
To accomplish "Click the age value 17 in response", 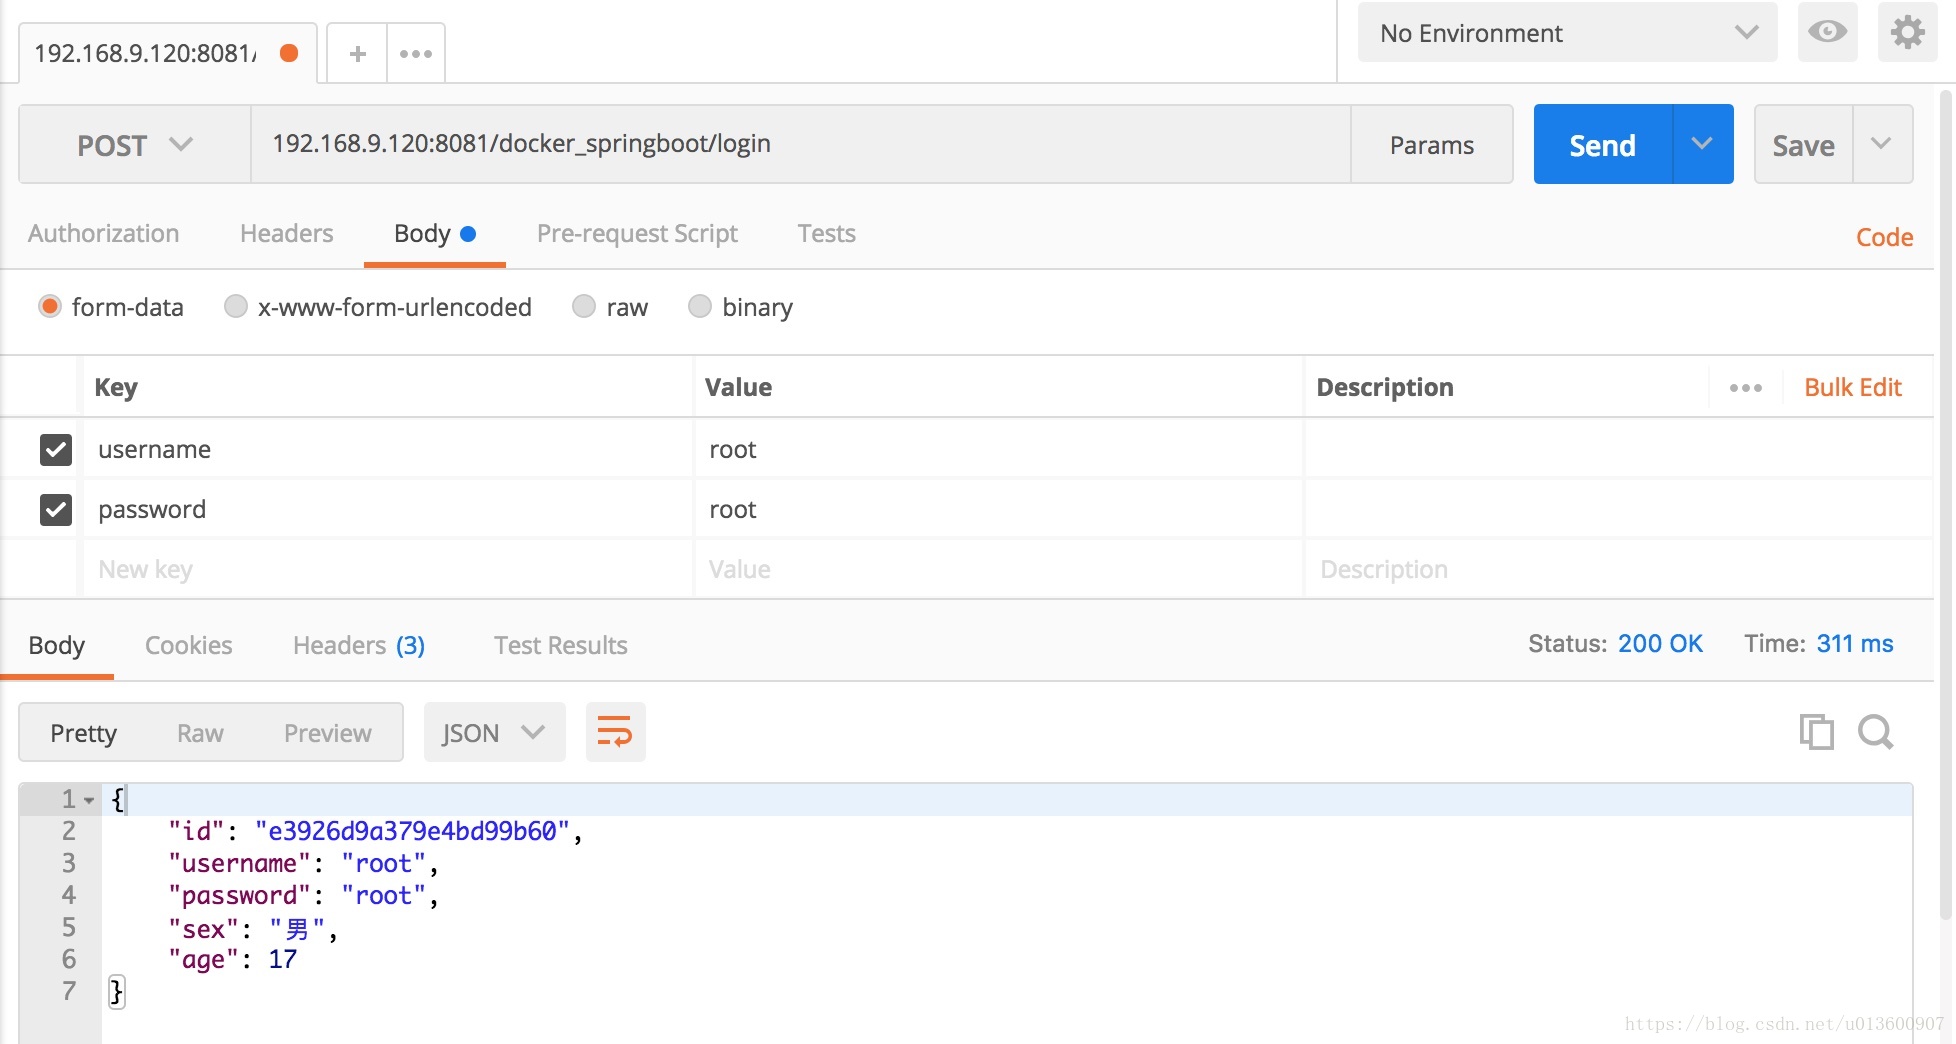I will (283, 960).
